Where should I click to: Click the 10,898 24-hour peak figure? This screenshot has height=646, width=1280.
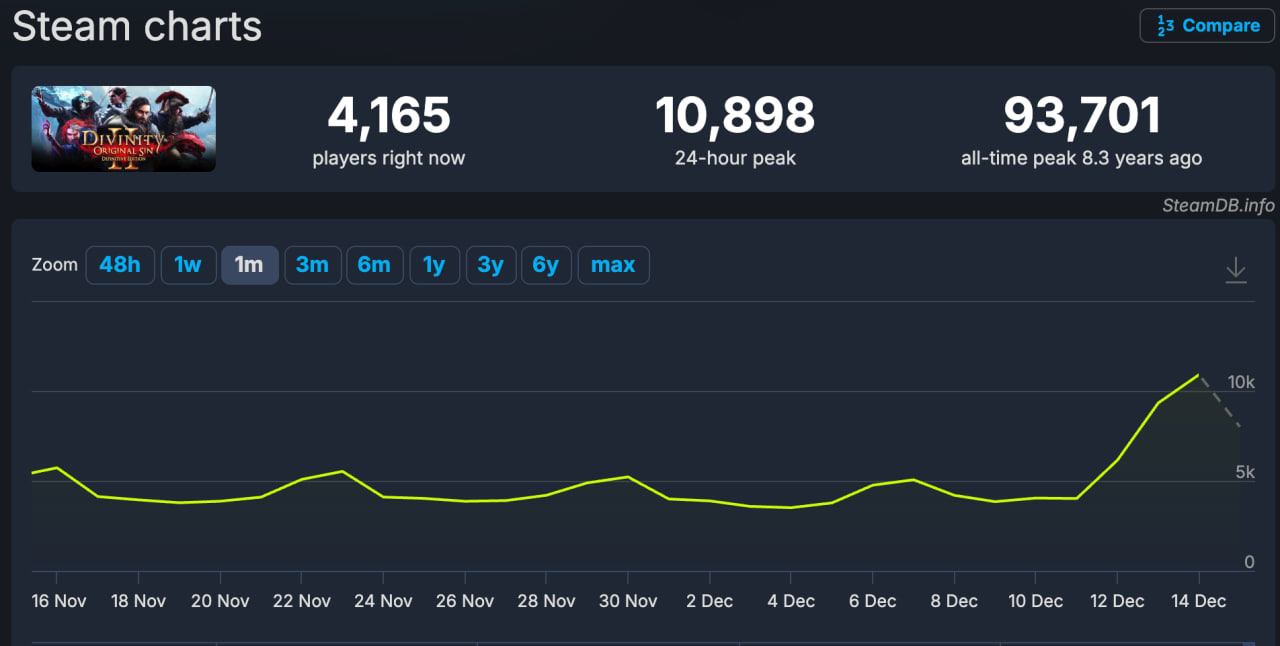click(x=735, y=116)
